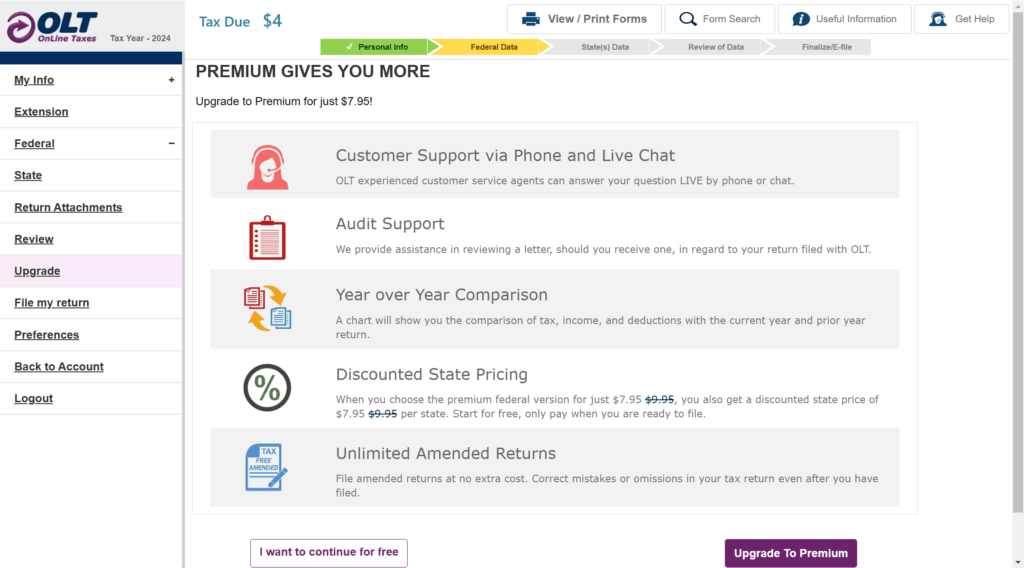
Task: Expand the My Info plus sign
Action: (171, 80)
